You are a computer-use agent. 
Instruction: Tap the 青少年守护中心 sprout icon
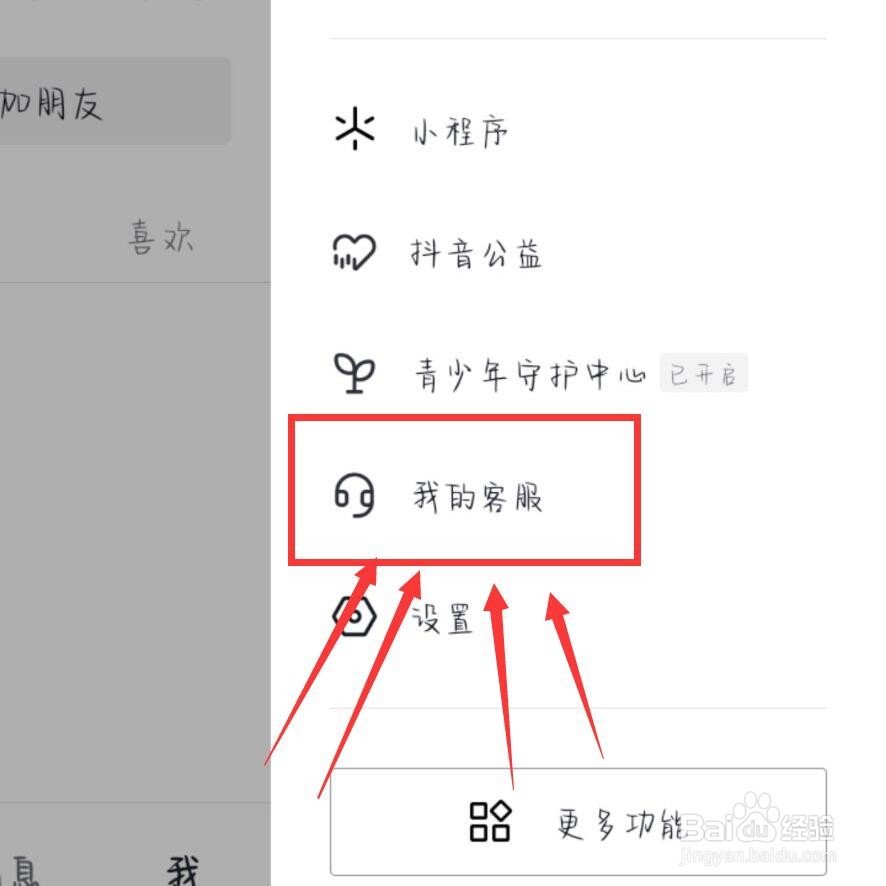pyautogui.click(x=354, y=373)
